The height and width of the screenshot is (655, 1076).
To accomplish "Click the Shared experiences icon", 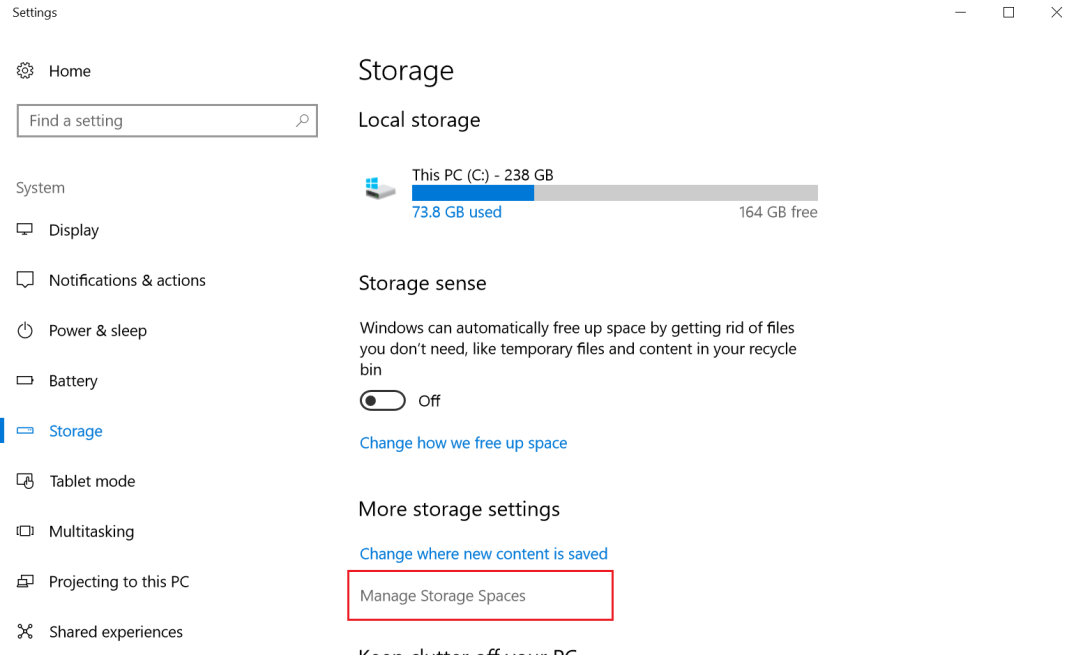I will click(25, 632).
